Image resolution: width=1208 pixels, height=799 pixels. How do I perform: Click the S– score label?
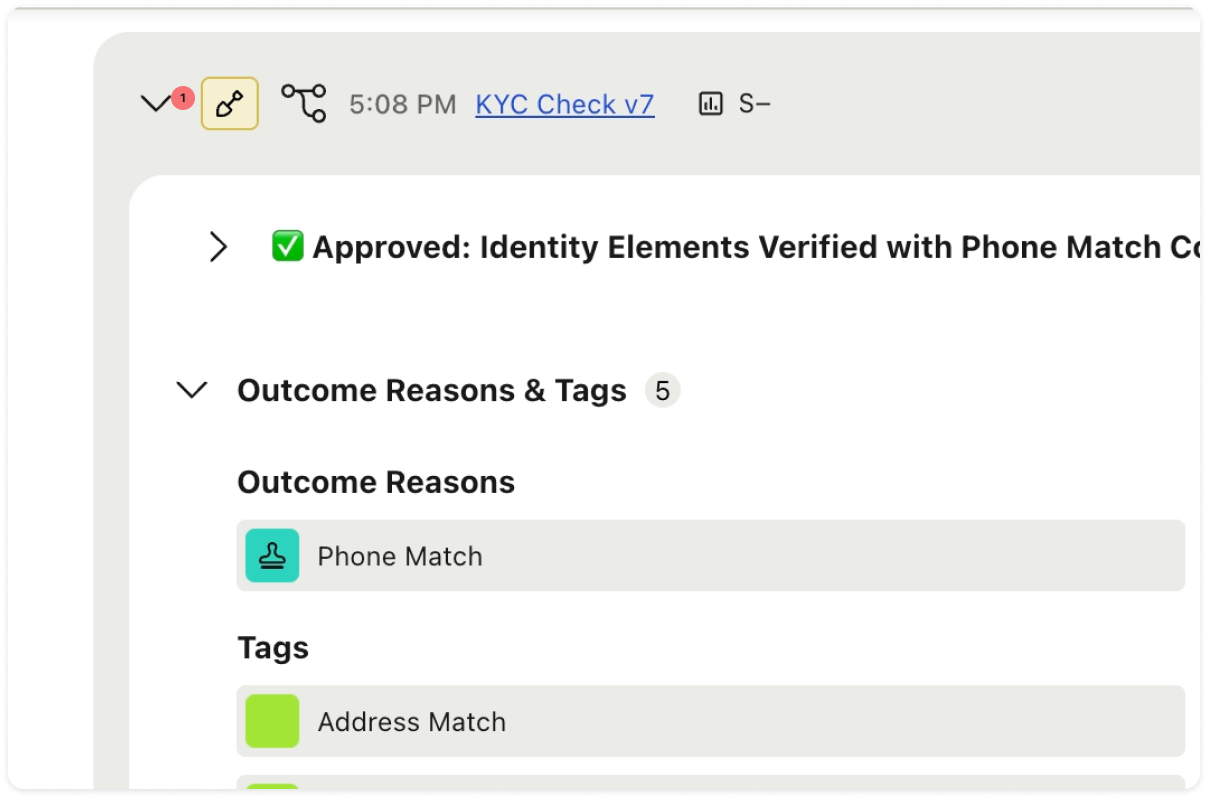tap(755, 104)
